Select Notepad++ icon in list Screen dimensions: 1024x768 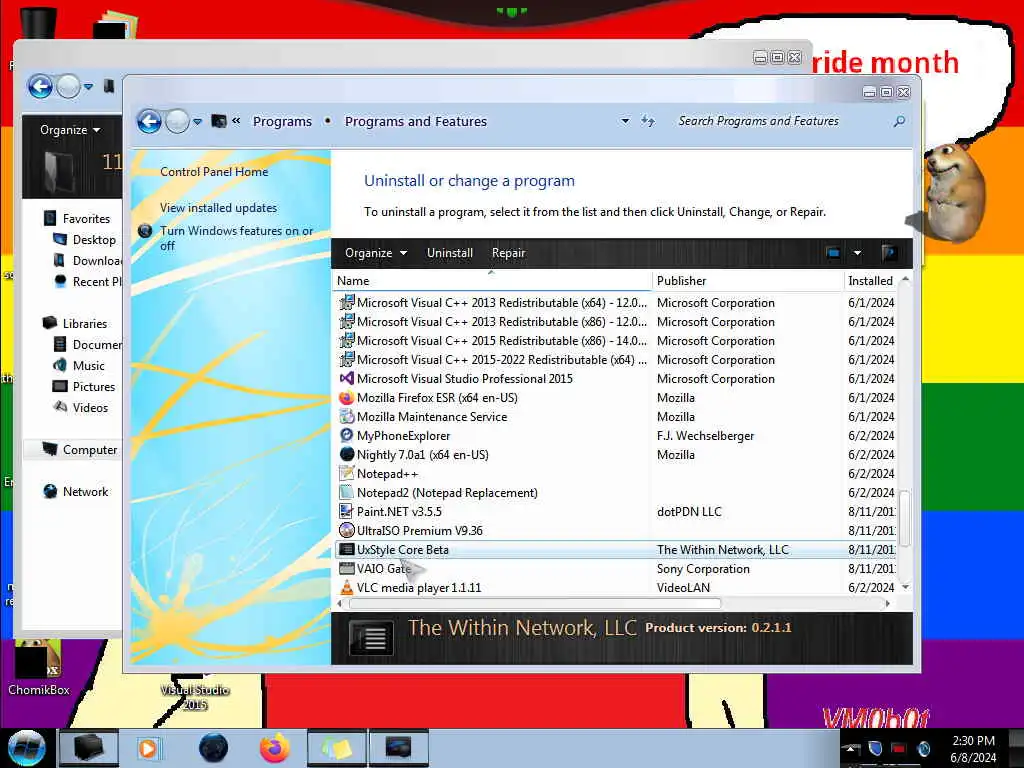click(x=347, y=473)
